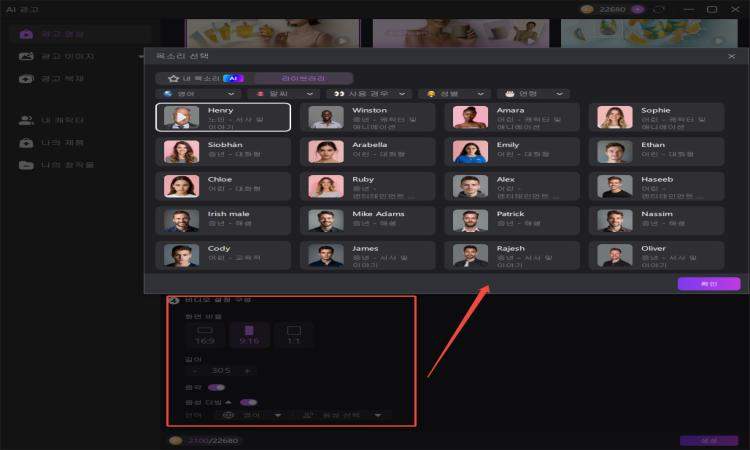The height and width of the screenshot is (450, 750).
Task: Open the second template video thumbnail
Action: (x=461, y=33)
